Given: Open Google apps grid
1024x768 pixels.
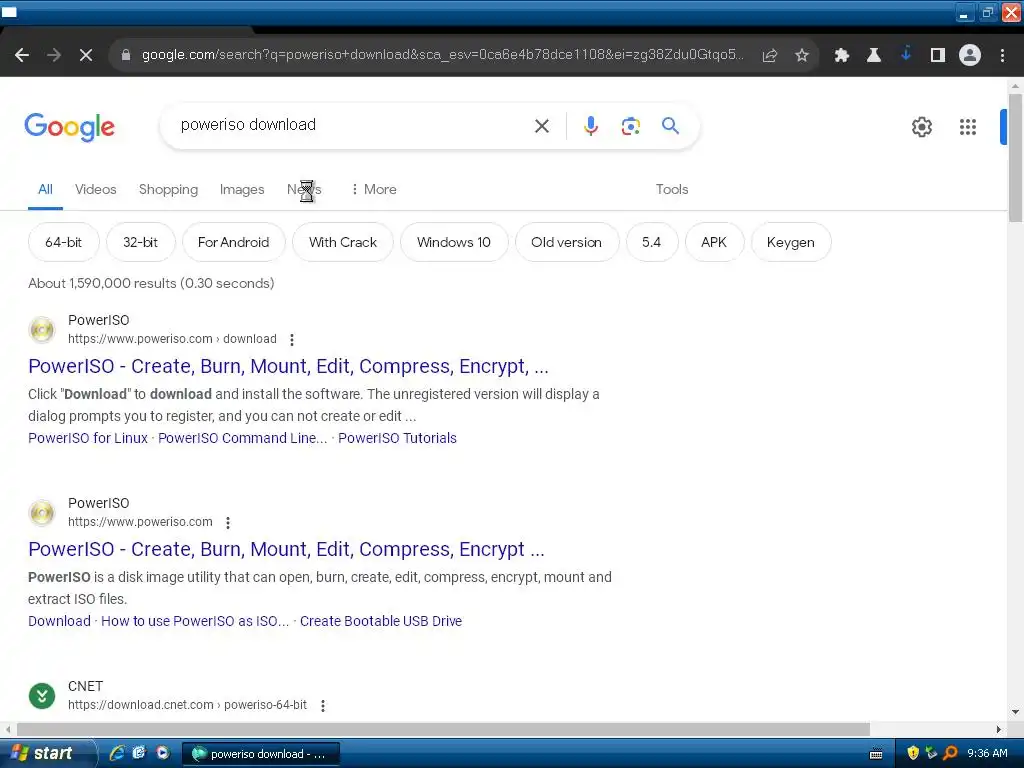Looking at the screenshot, I should pos(968,127).
